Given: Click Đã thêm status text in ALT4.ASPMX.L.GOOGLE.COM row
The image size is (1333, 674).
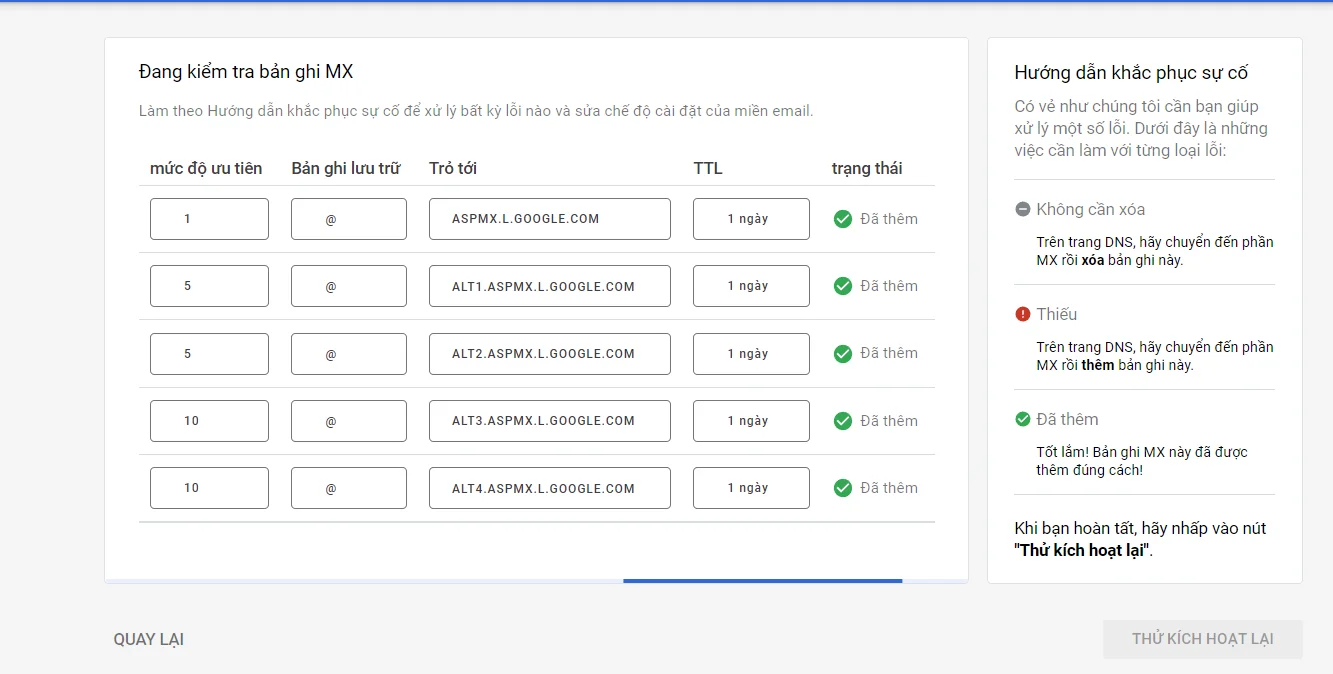Looking at the screenshot, I should click(889, 488).
